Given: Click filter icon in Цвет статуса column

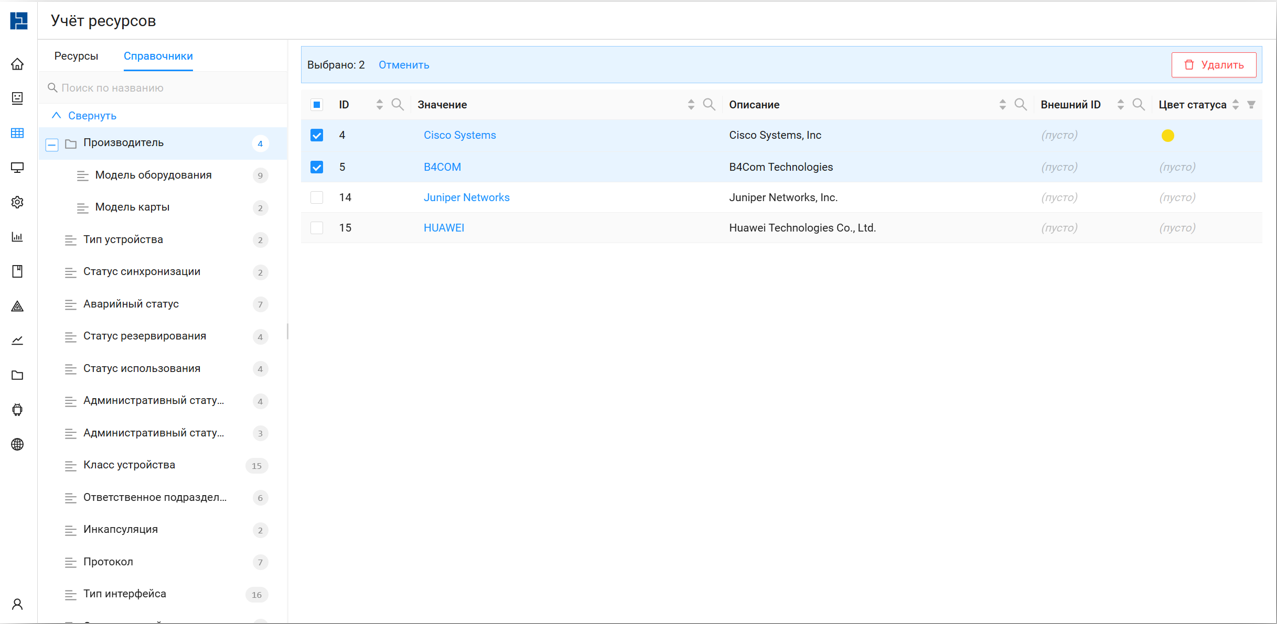Looking at the screenshot, I should pos(1251,105).
